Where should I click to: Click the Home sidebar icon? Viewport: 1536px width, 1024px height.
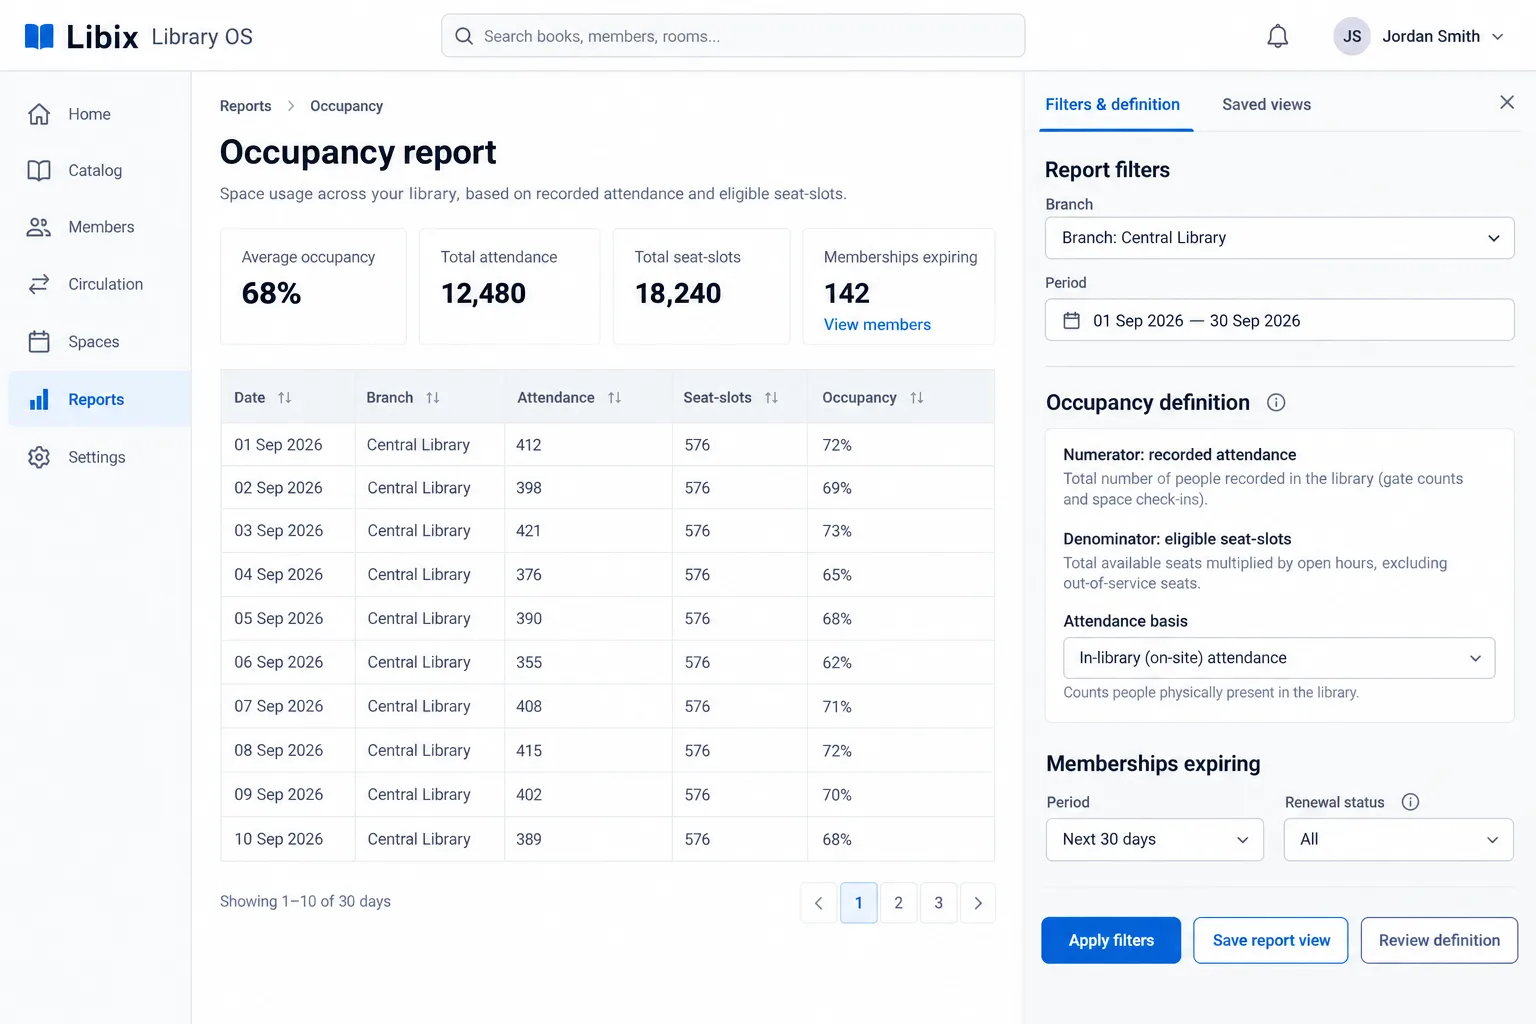(x=39, y=114)
